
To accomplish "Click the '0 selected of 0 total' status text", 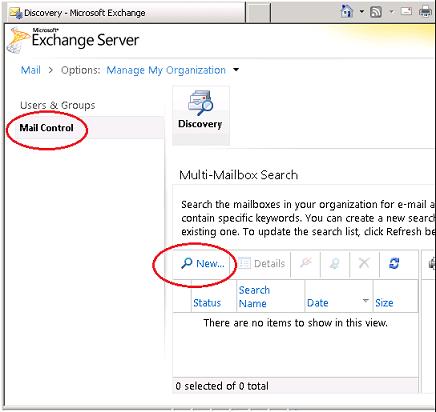I will (x=222, y=386).
